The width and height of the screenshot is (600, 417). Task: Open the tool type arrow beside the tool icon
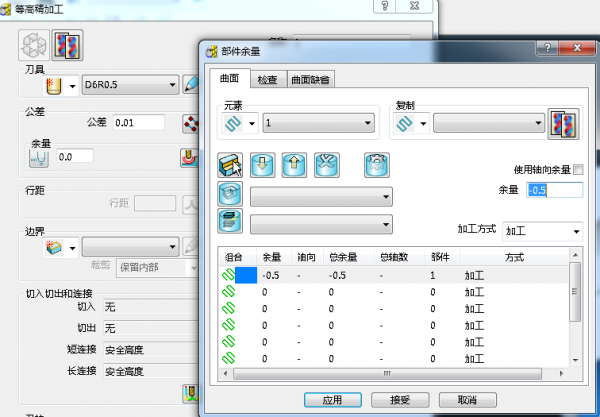[x=72, y=86]
